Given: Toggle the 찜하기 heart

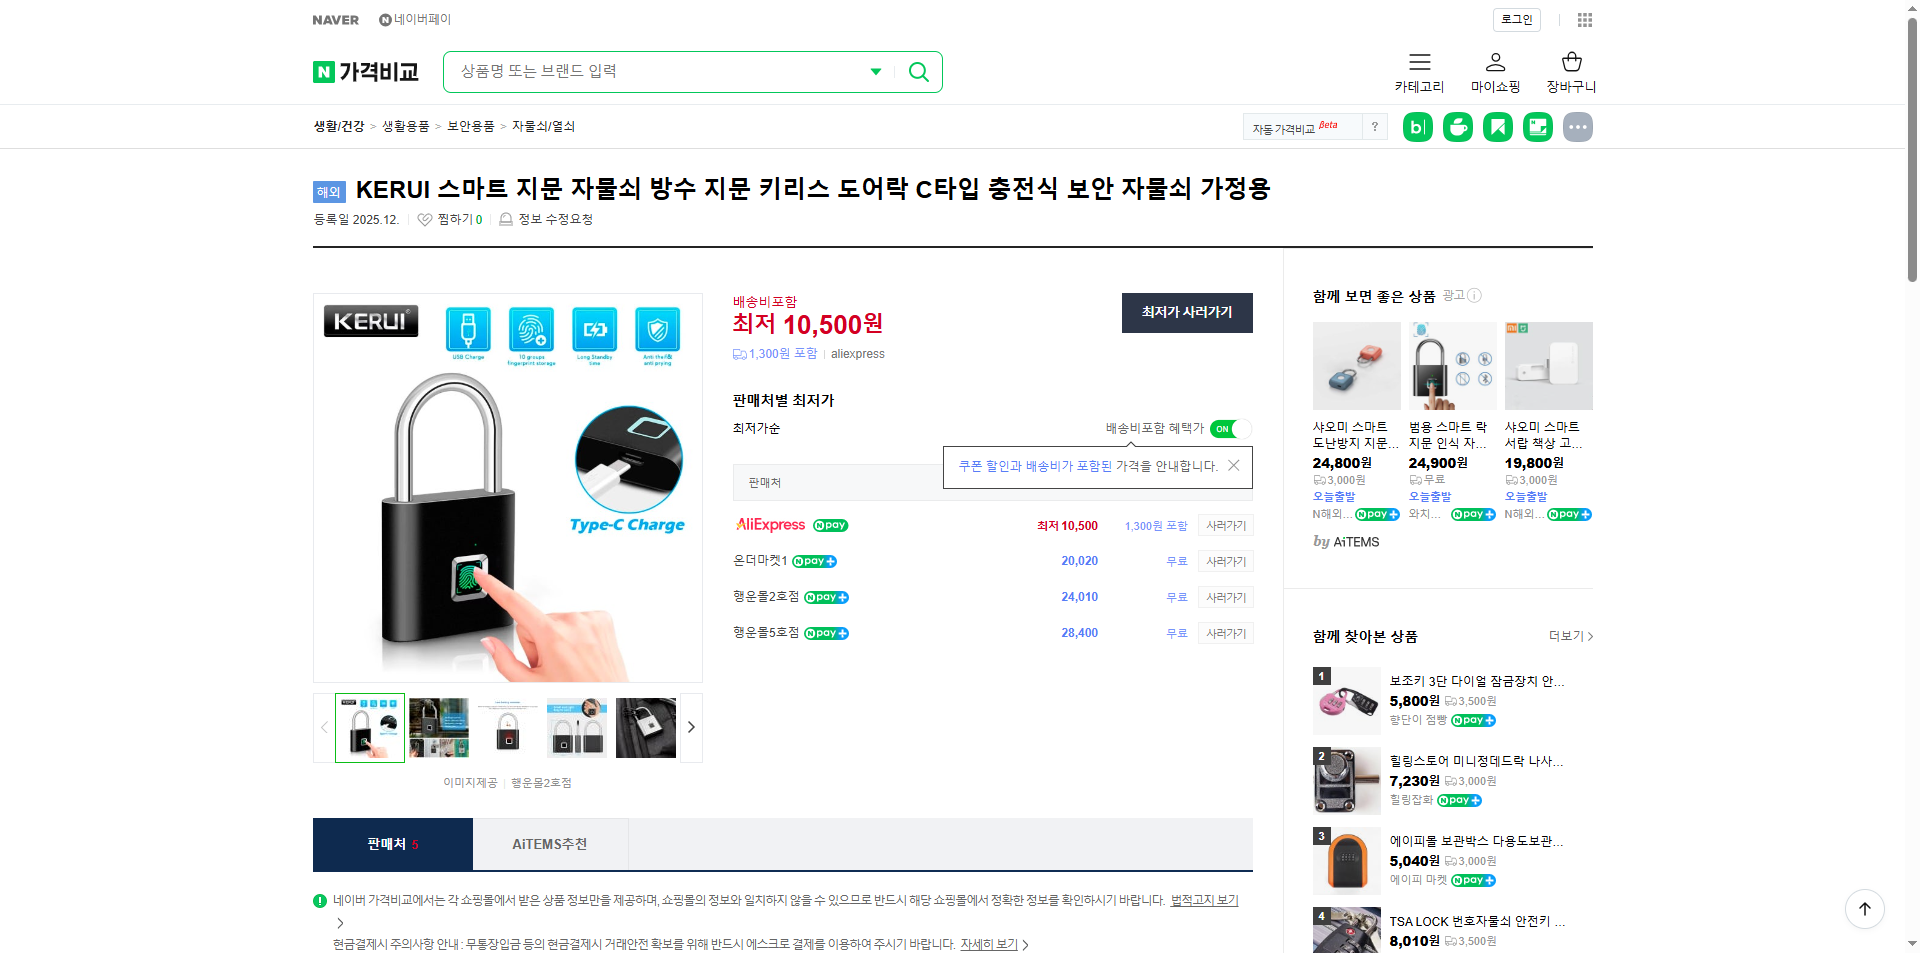Looking at the screenshot, I should tap(424, 218).
